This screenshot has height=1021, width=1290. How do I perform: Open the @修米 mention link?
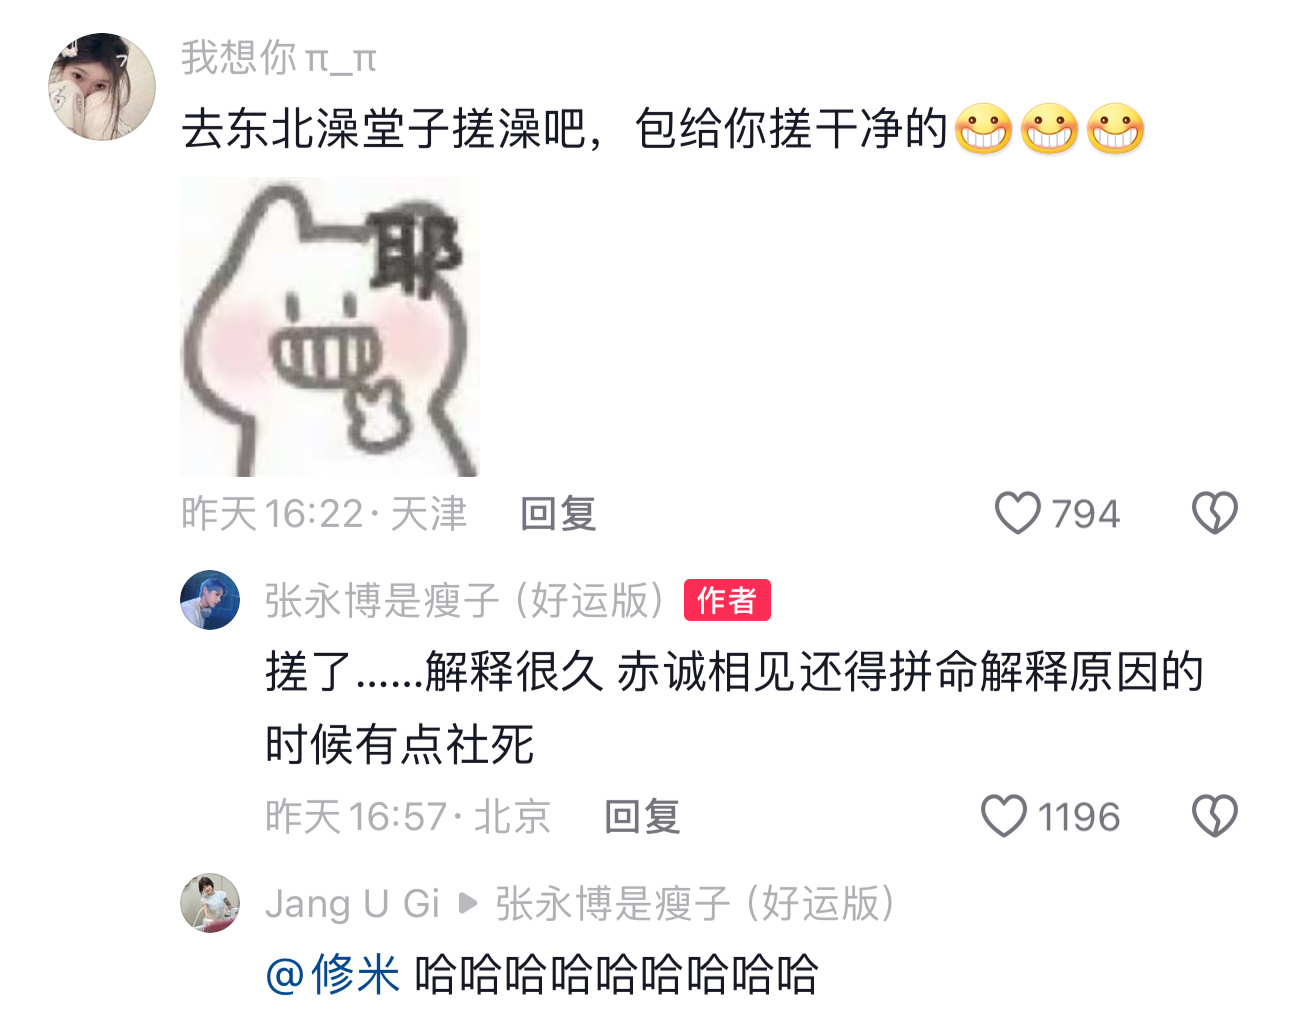[333, 974]
